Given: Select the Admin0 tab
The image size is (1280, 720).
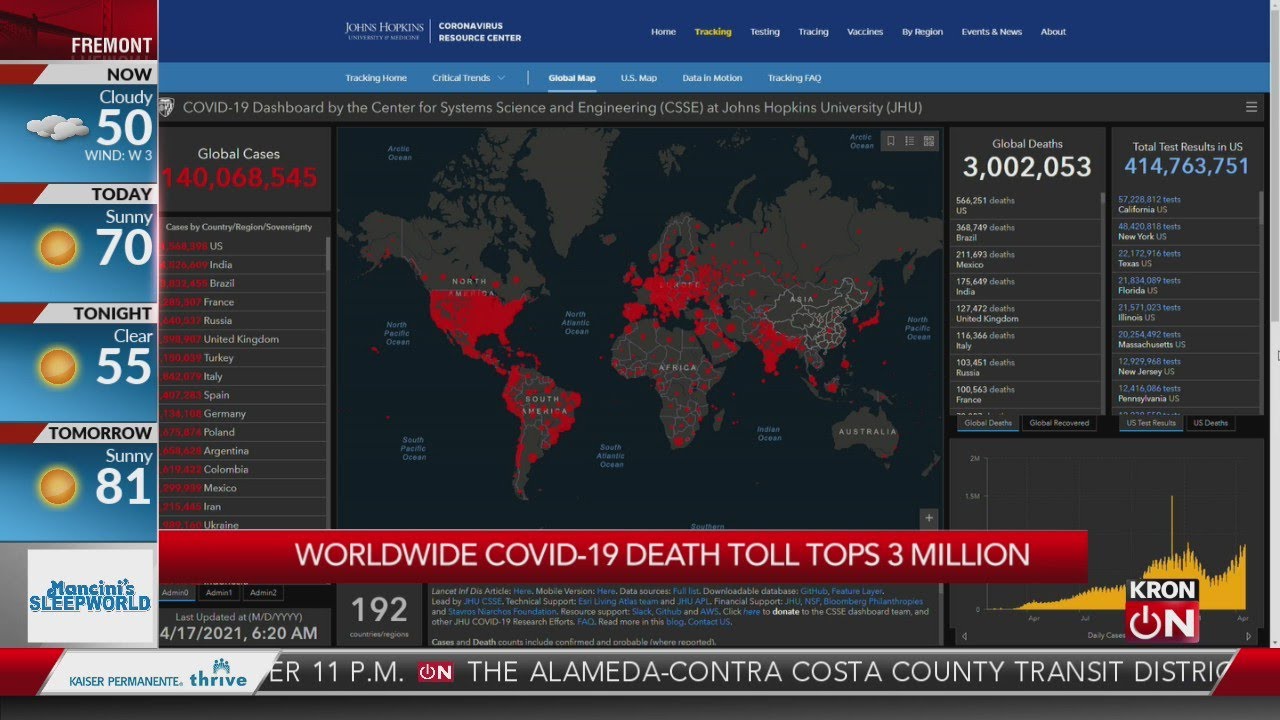Looking at the screenshot, I should (x=174, y=593).
